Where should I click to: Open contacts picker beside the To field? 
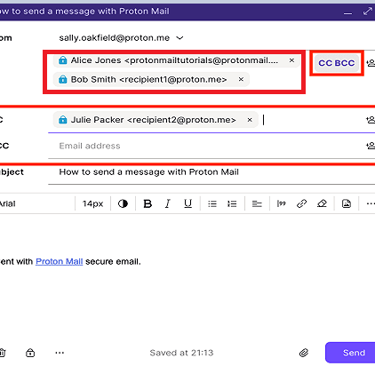[371, 63]
